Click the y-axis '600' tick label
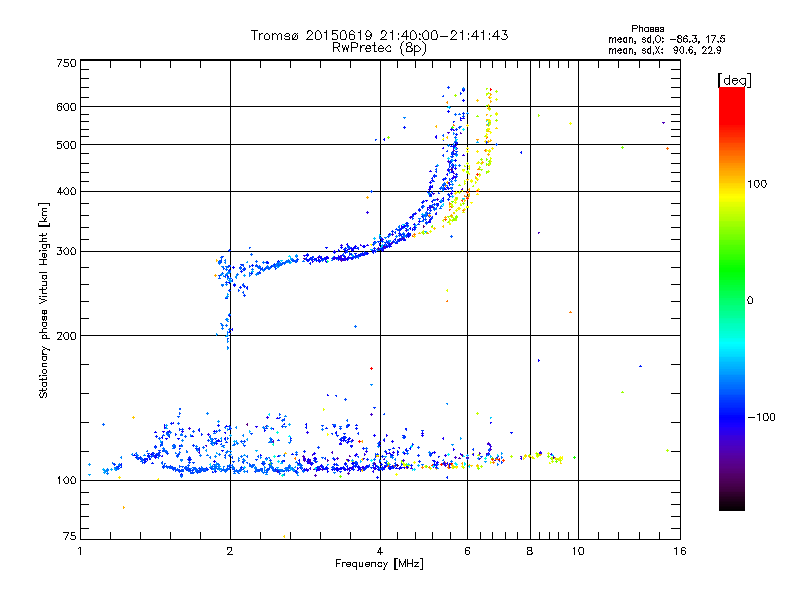 click(x=66, y=107)
